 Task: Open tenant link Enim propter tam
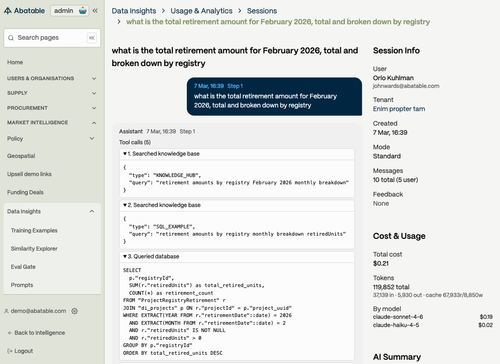pos(399,109)
